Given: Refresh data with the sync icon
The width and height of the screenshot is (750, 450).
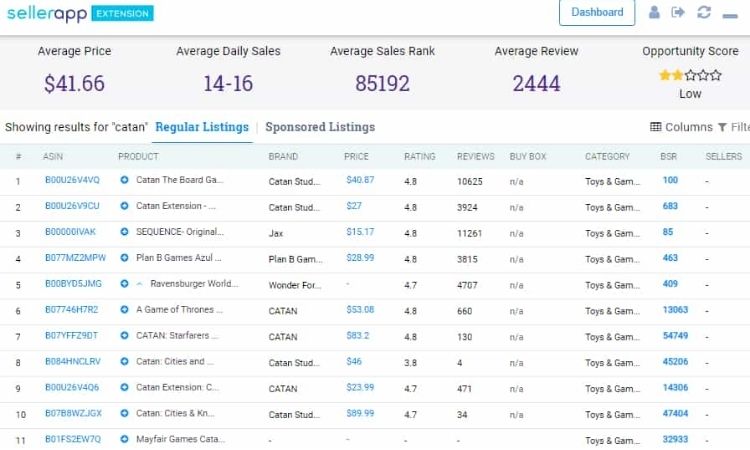Looking at the screenshot, I should [704, 13].
